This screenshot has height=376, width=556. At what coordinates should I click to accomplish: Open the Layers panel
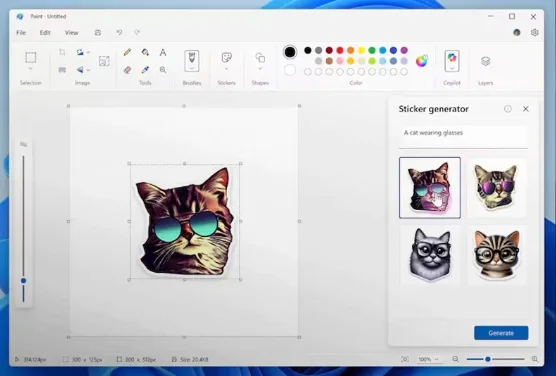(485, 61)
